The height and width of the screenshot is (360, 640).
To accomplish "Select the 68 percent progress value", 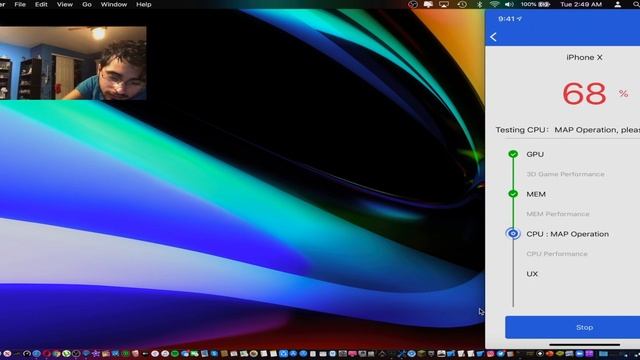I will point(584,93).
